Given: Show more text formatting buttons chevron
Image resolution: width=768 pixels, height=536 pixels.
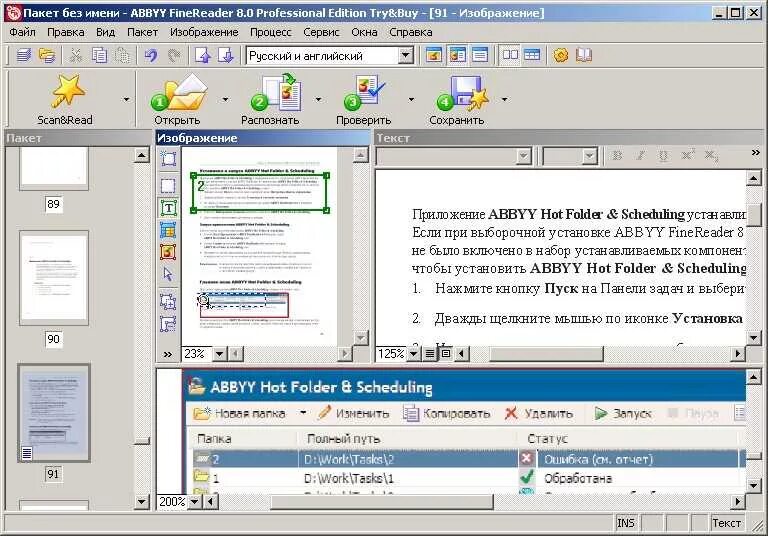Looking at the screenshot, I should 755,153.
